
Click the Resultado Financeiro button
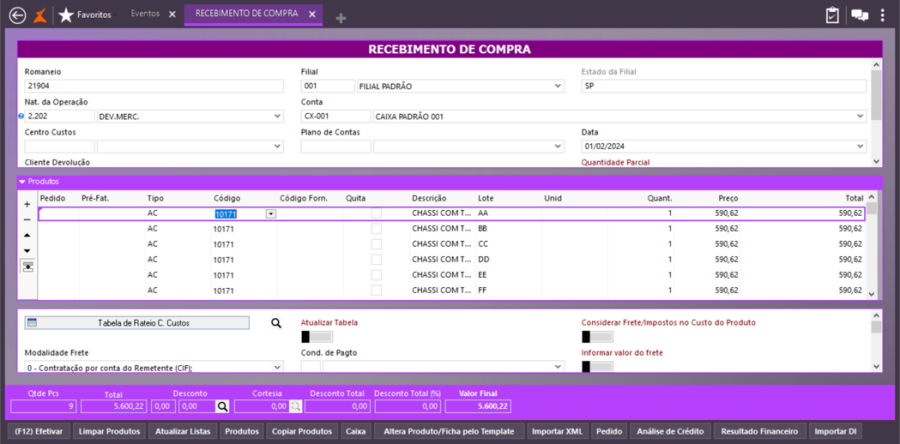tap(759, 431)
